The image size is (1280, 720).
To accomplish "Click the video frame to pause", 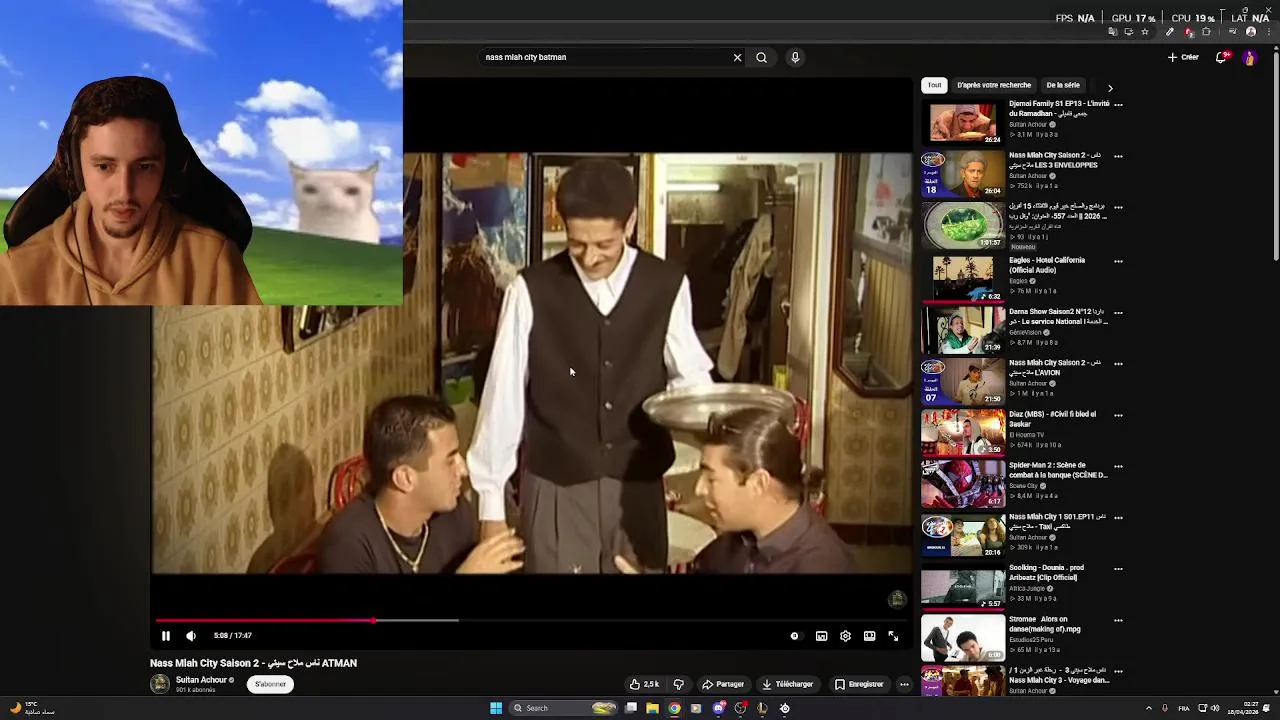I will click(x=532, y=364).
